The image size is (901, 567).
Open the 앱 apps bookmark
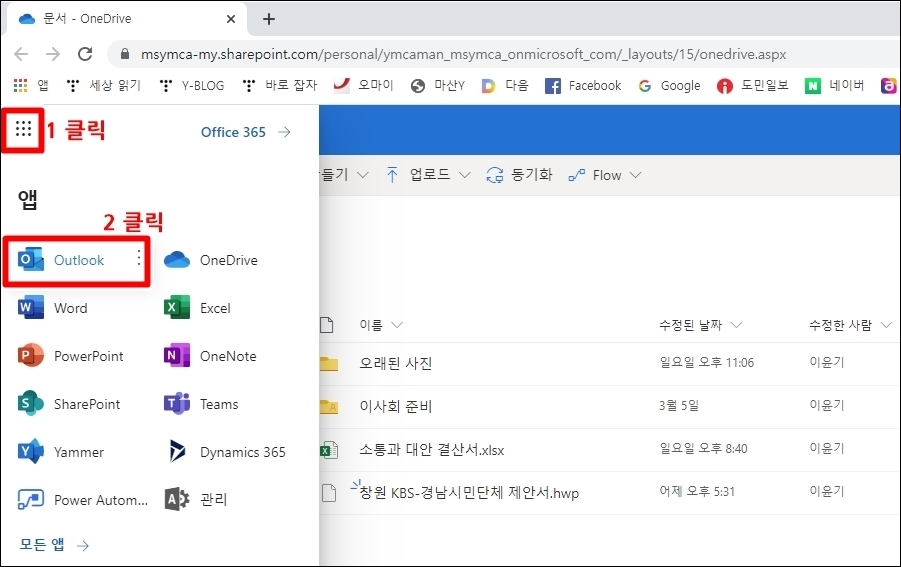tap(31, 86)
